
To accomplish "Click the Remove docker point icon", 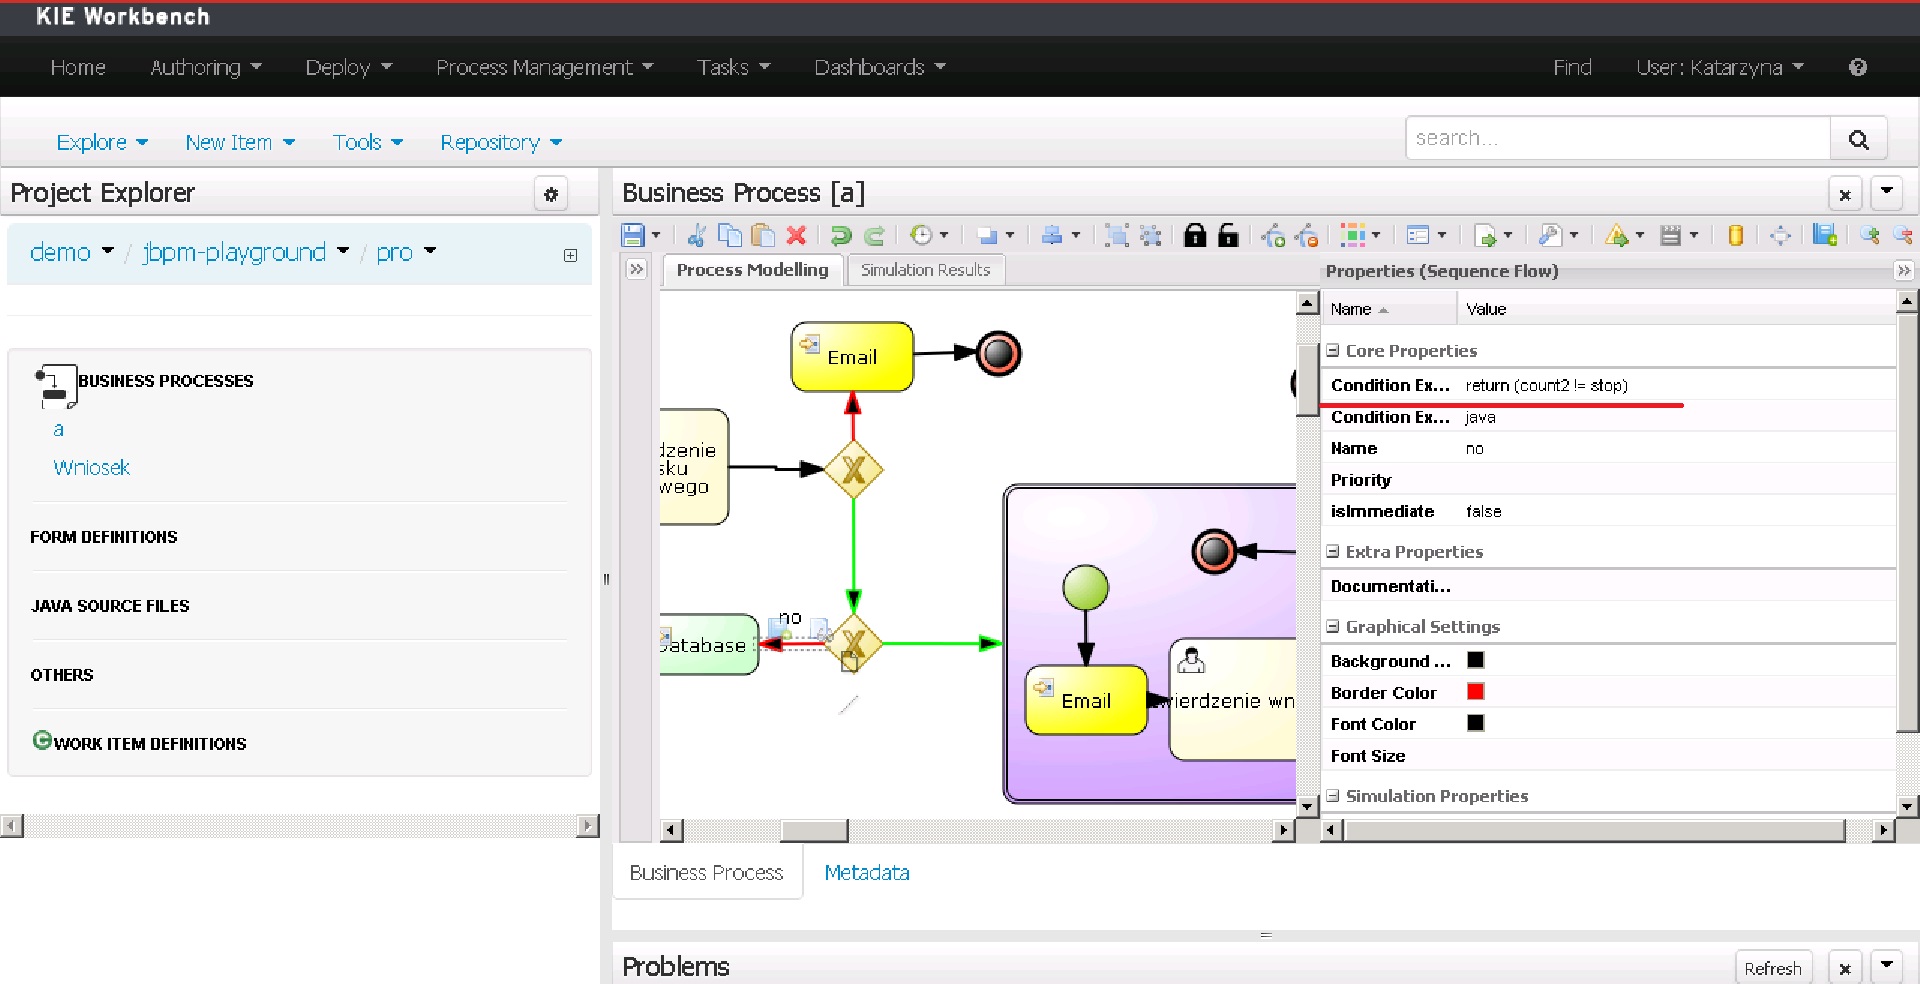I will (x=1306, y=235).
